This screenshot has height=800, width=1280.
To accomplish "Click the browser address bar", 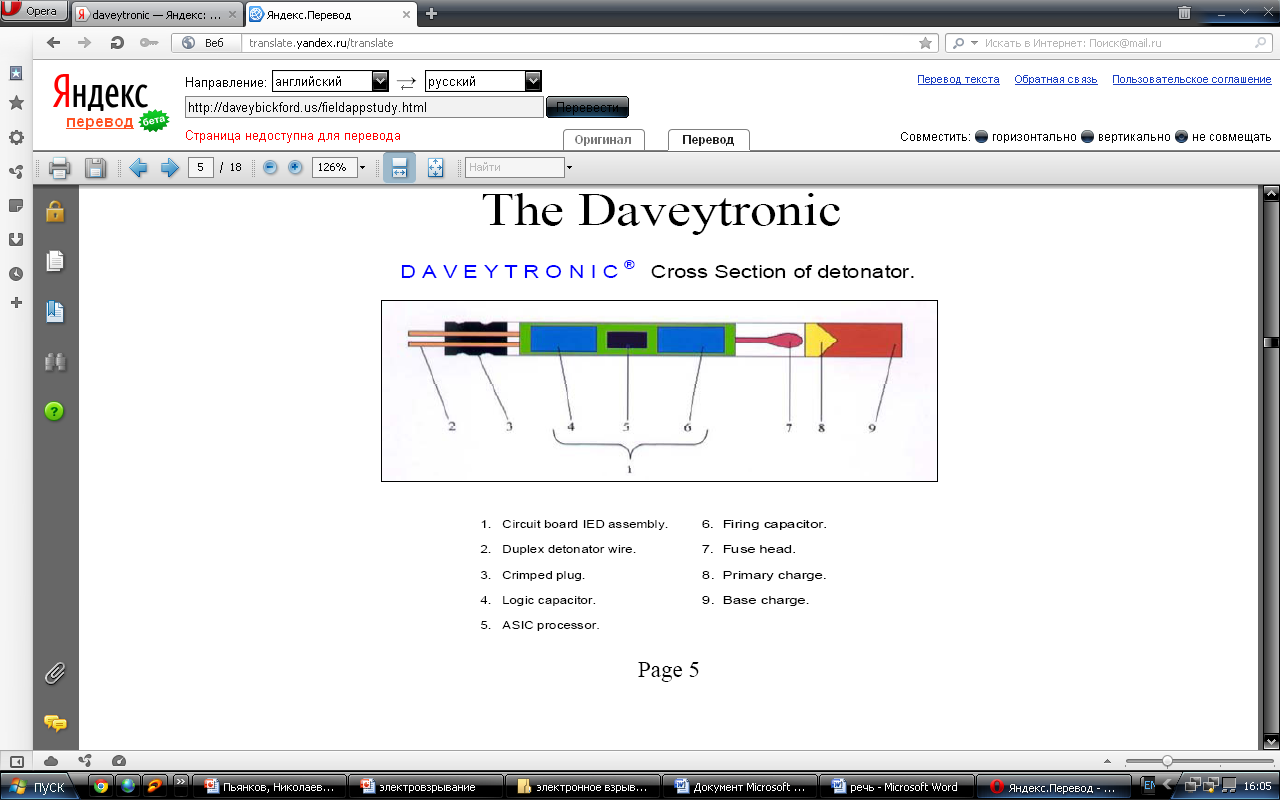I will coord(580,43).
